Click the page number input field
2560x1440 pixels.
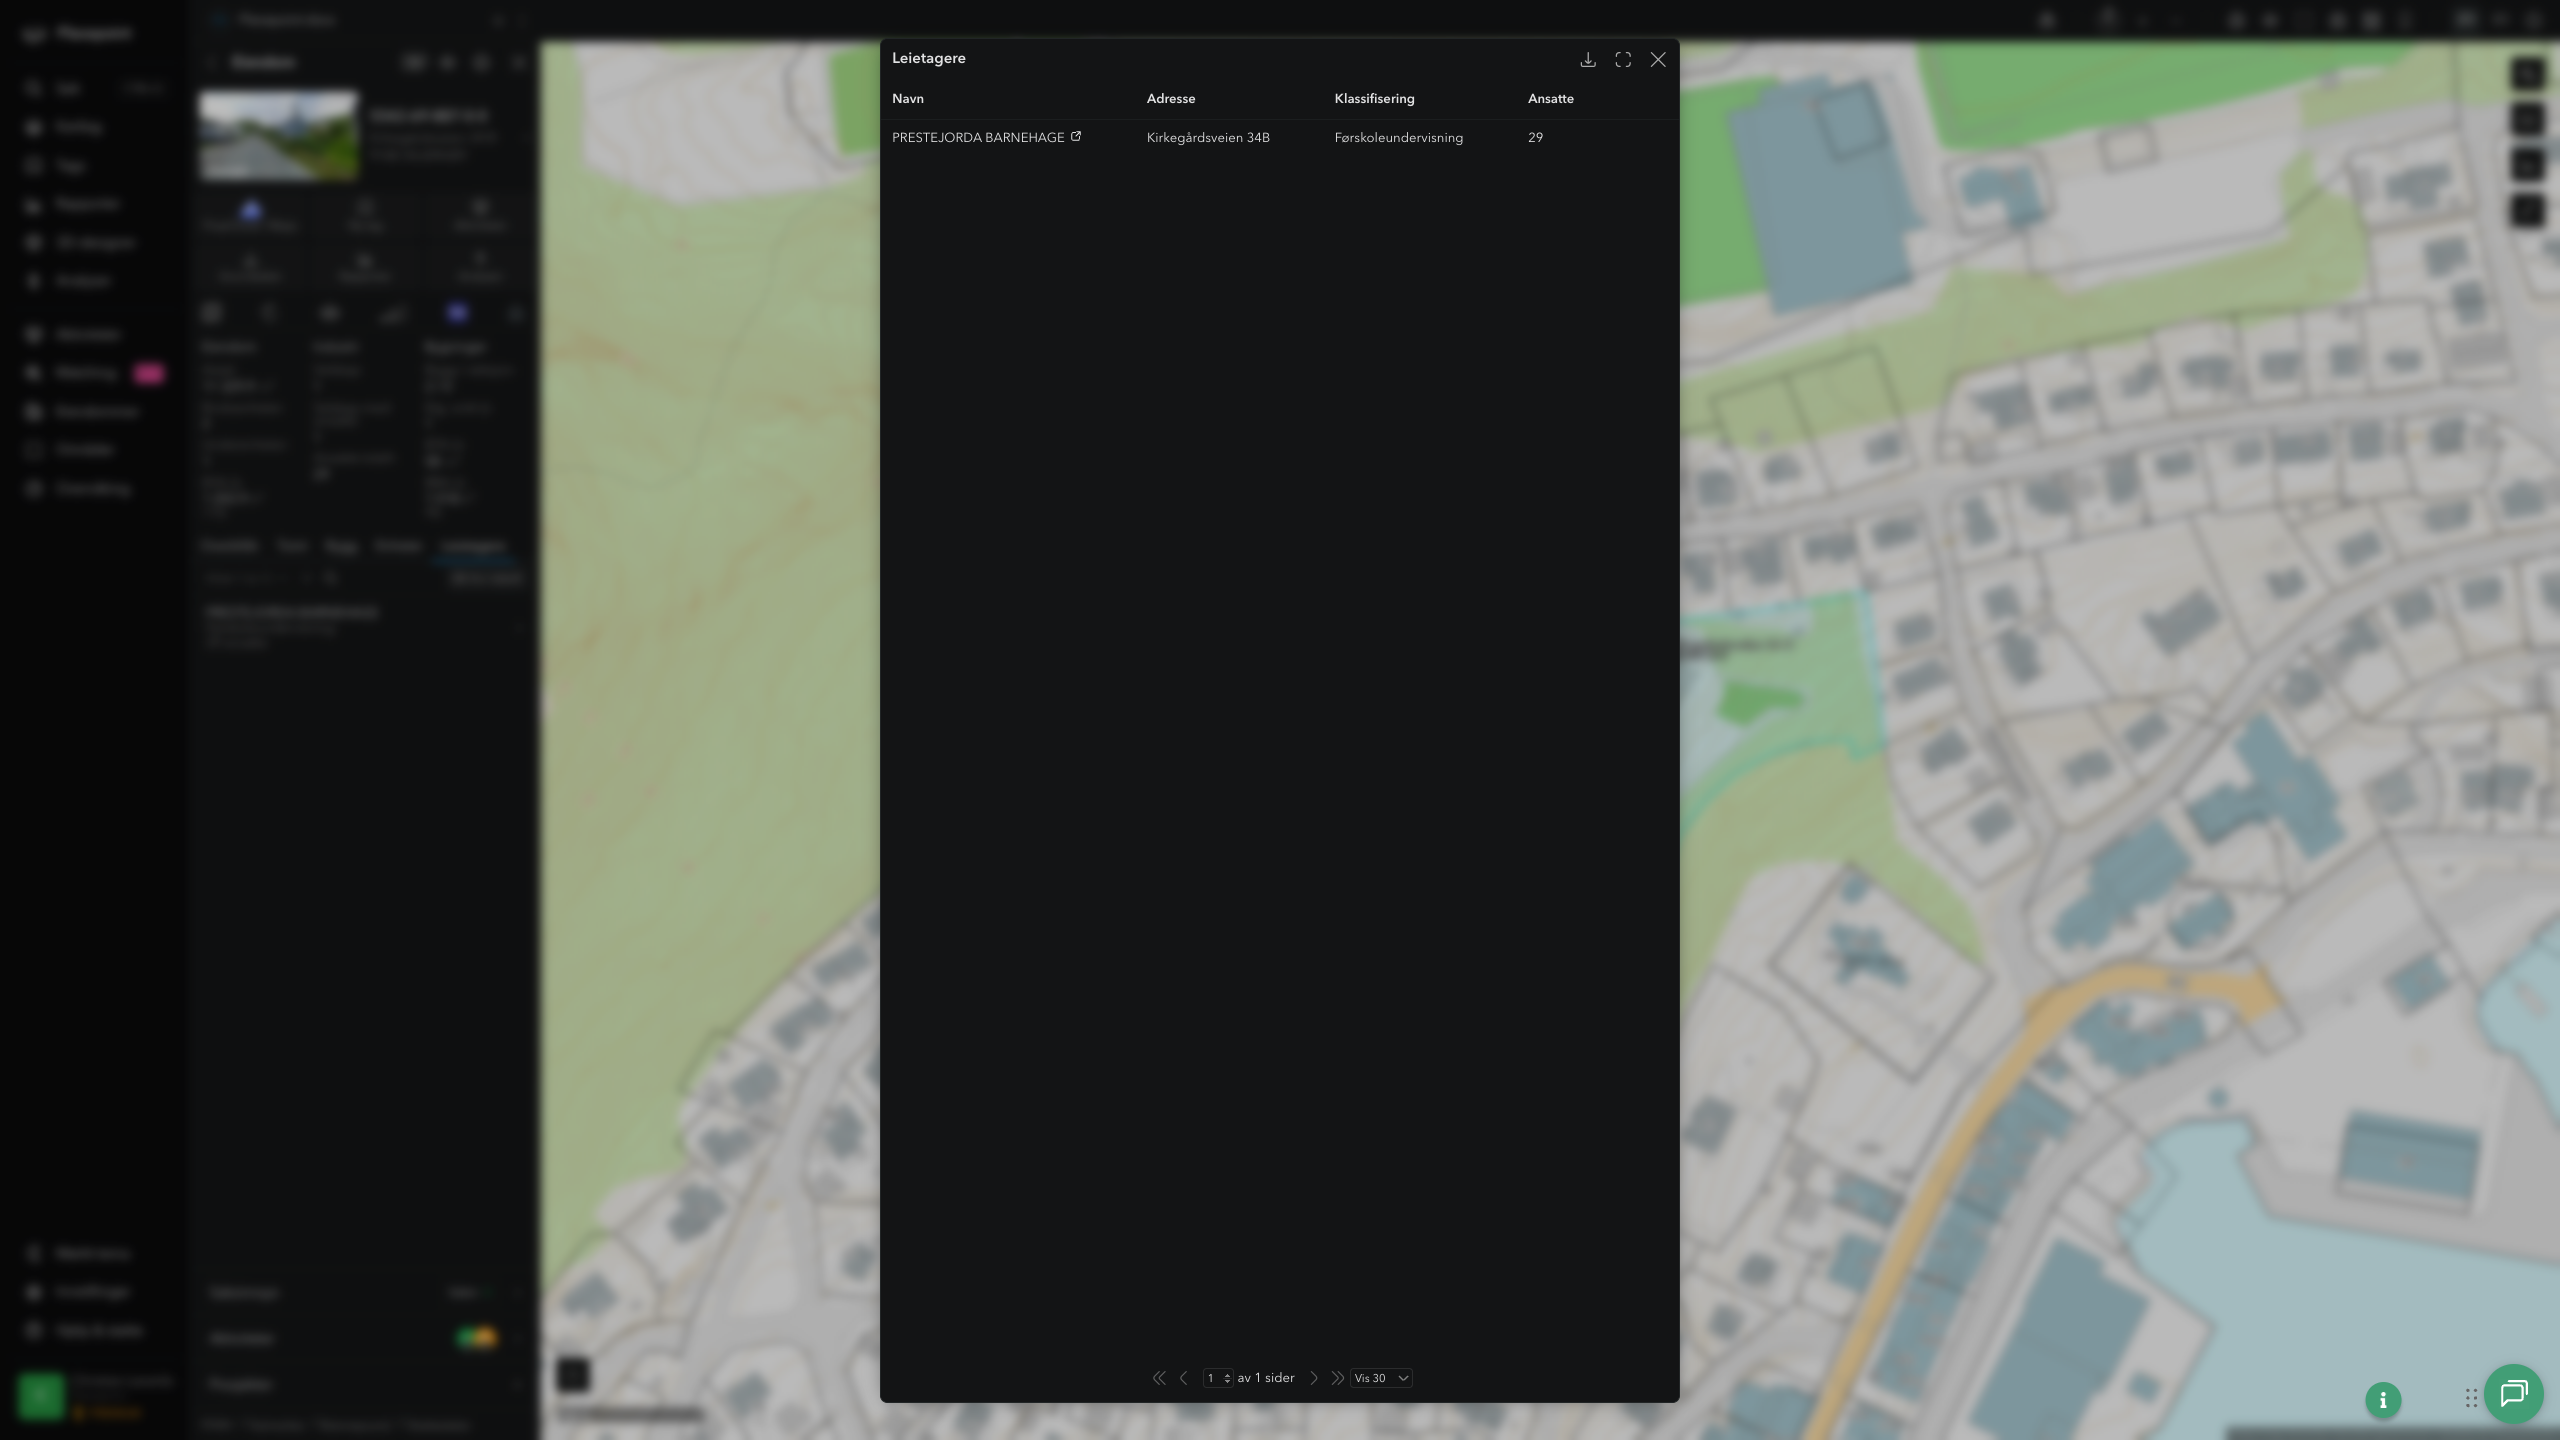(1218, 1378)
